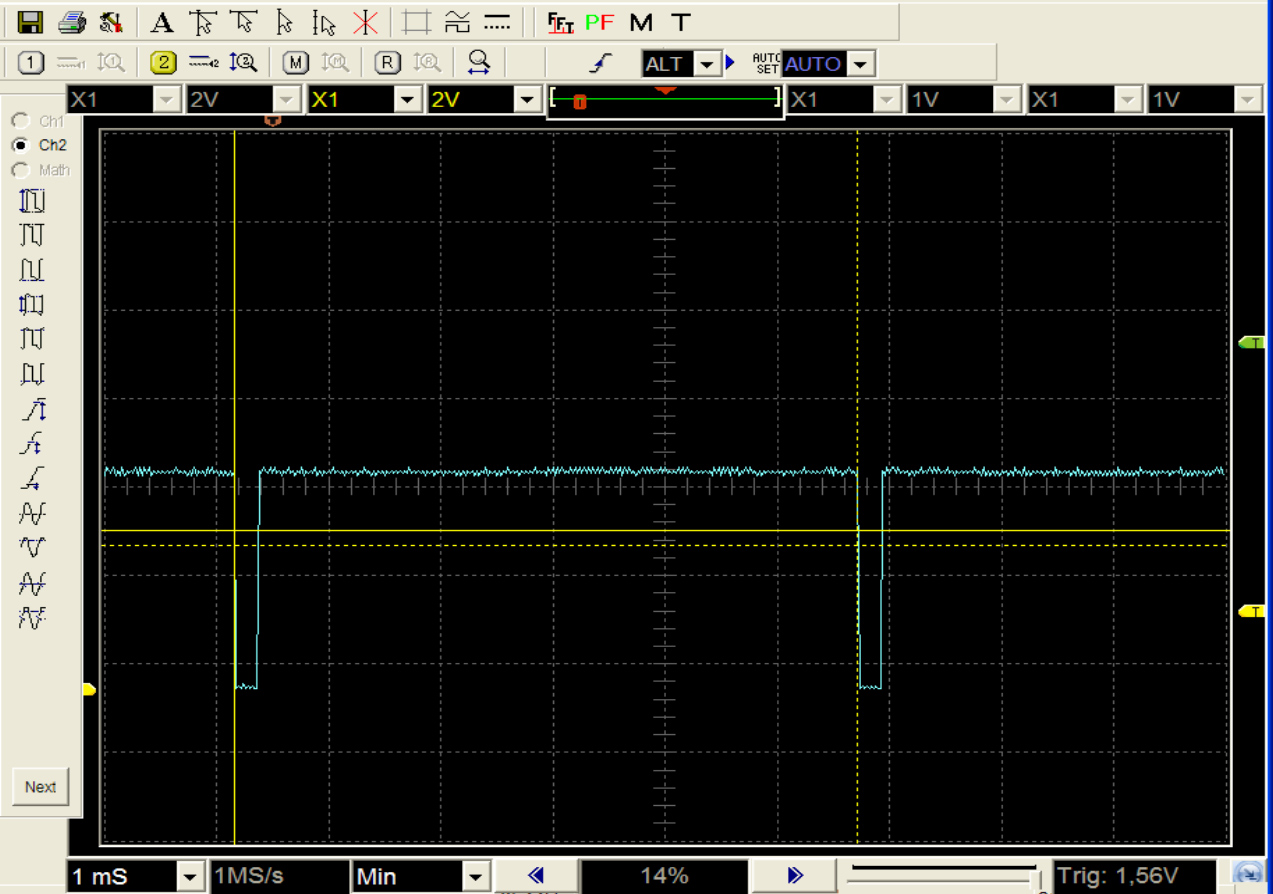Click the green and red PF icon

(600, 22)
